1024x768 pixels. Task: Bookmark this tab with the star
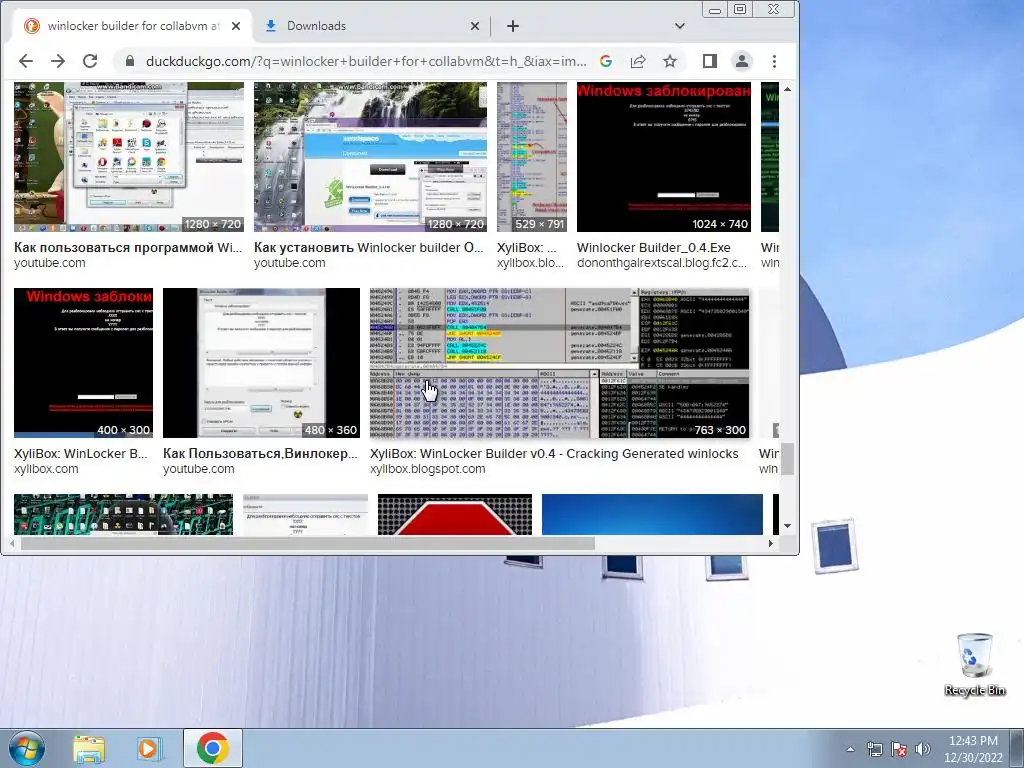pyautogui.click(x=670, y=61)
